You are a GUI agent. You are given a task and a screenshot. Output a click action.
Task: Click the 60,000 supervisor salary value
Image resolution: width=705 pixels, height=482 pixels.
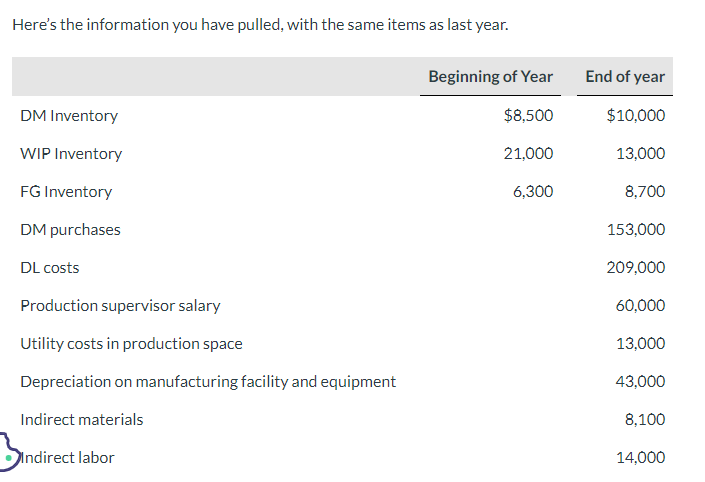coord(640,306)
